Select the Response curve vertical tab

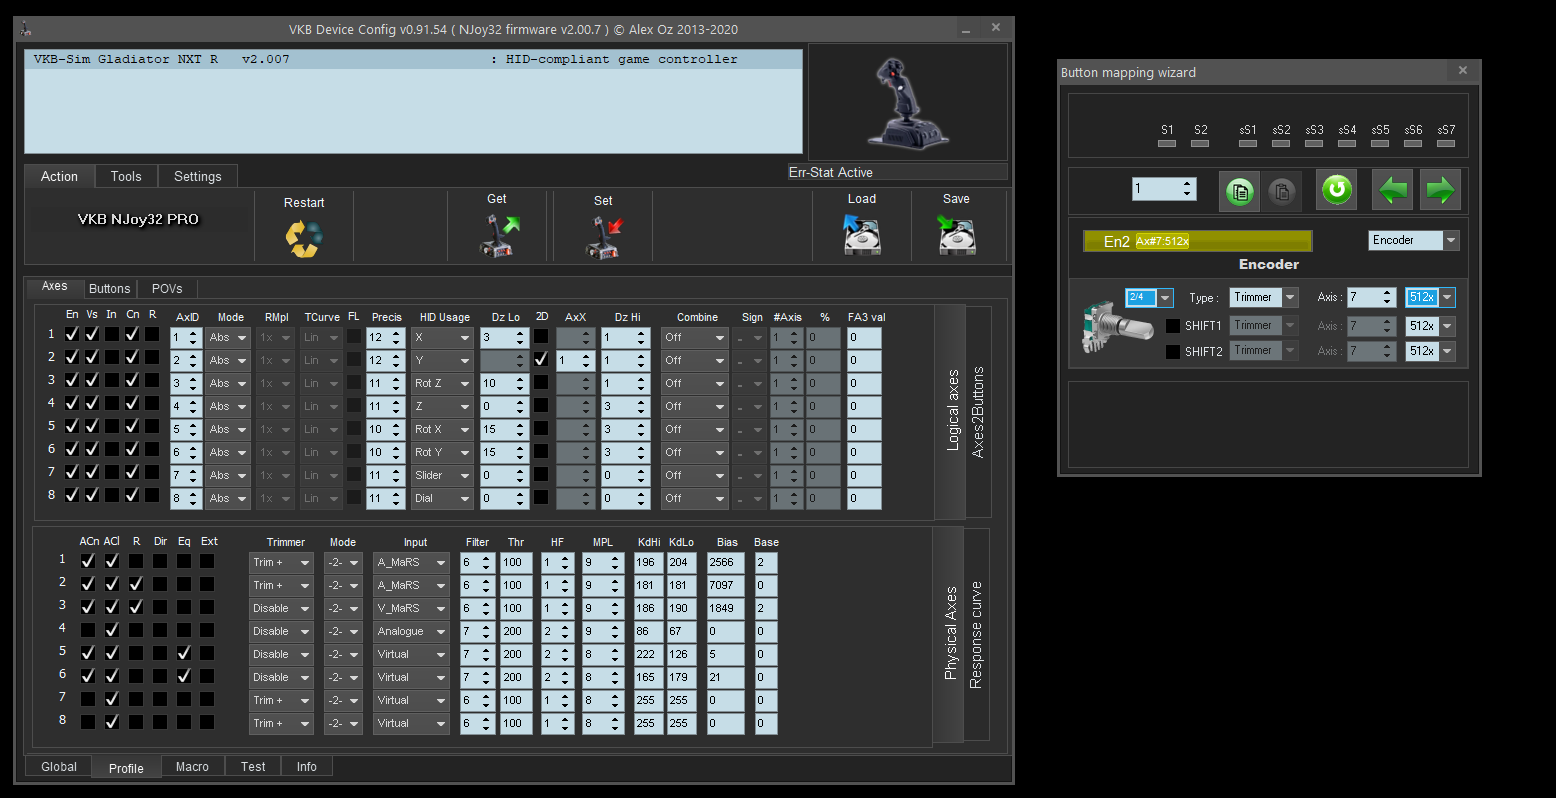(x=976, y=634)
